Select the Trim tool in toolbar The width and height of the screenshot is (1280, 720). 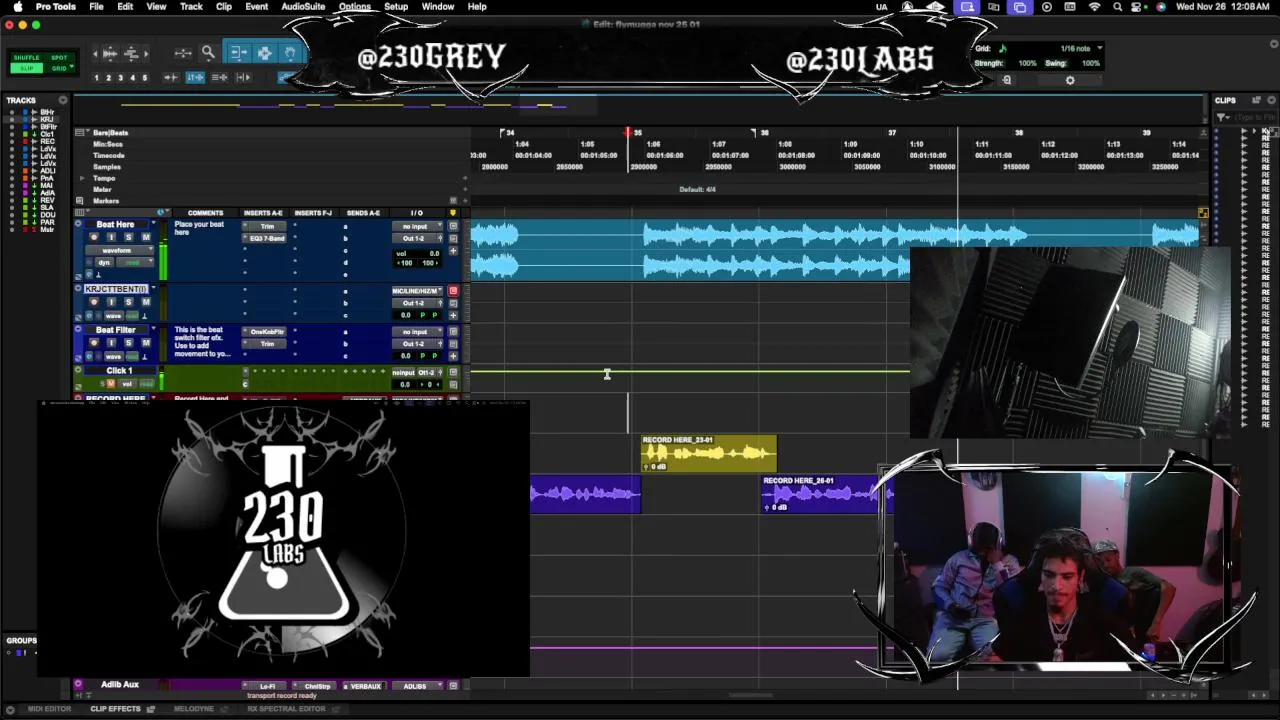click(x=239, y=52)
